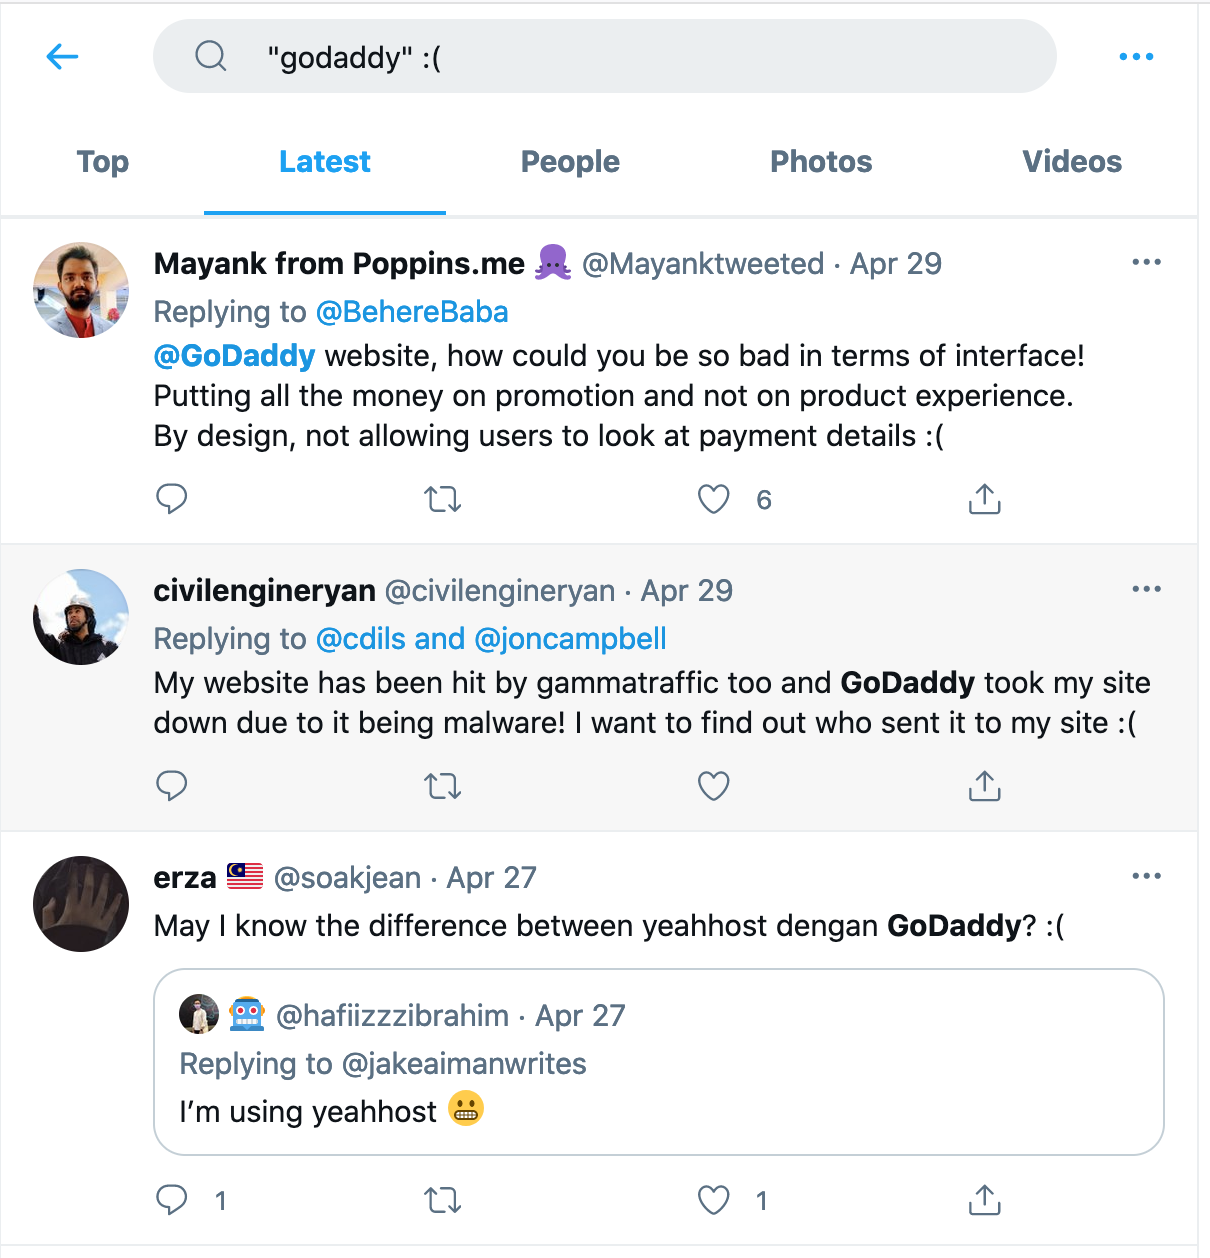1210x1258 pixels.
Task: Open the Videos tab
Action: click(x=1072, y=162)
